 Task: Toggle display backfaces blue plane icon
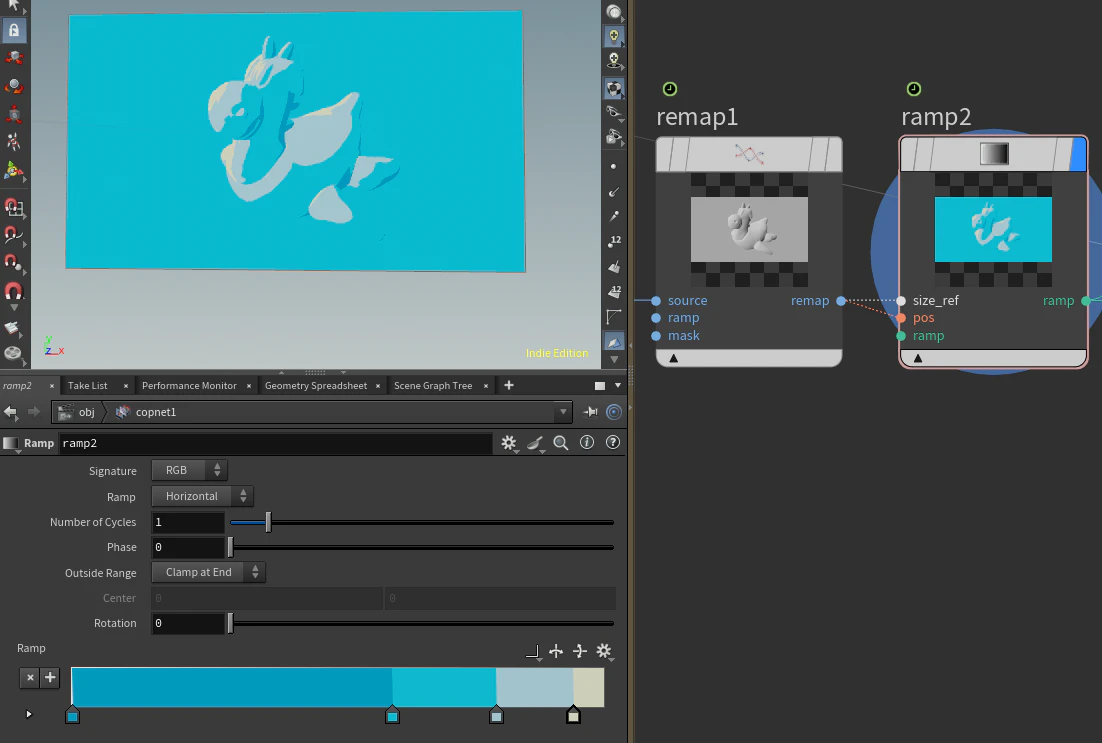[614, 341]
